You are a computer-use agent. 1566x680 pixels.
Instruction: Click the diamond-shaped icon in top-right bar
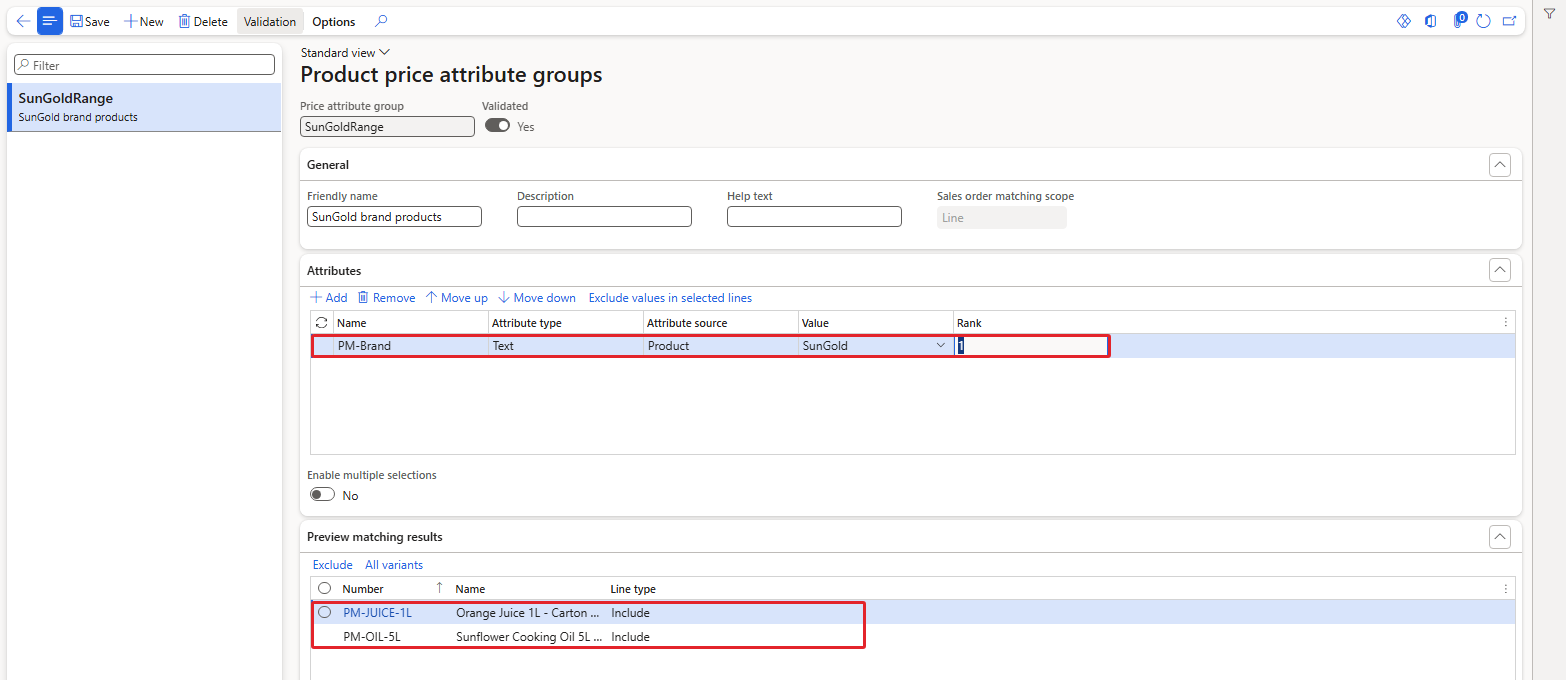coord(1403,21)
